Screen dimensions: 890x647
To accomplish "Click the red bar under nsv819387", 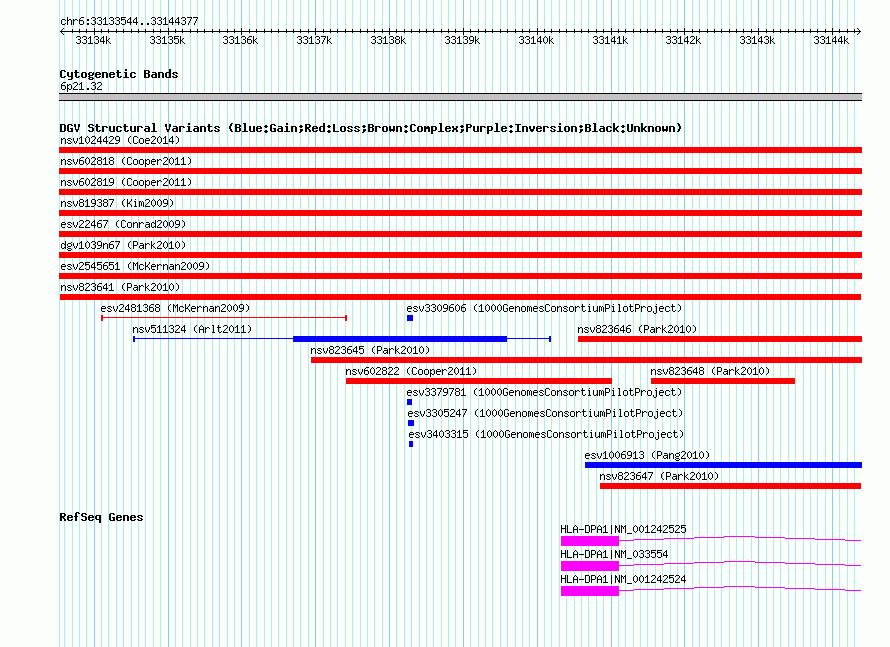I will pos(460,213).
